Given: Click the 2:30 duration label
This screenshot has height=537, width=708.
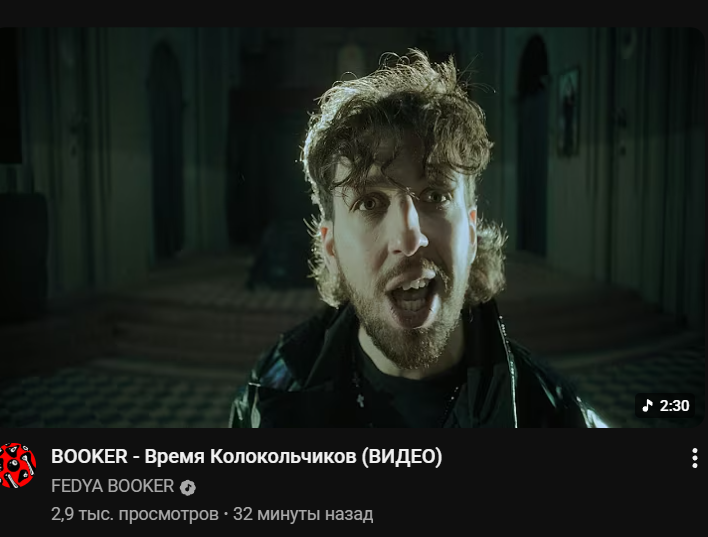Looking at the screenshot, I should [x=675, y=406].
